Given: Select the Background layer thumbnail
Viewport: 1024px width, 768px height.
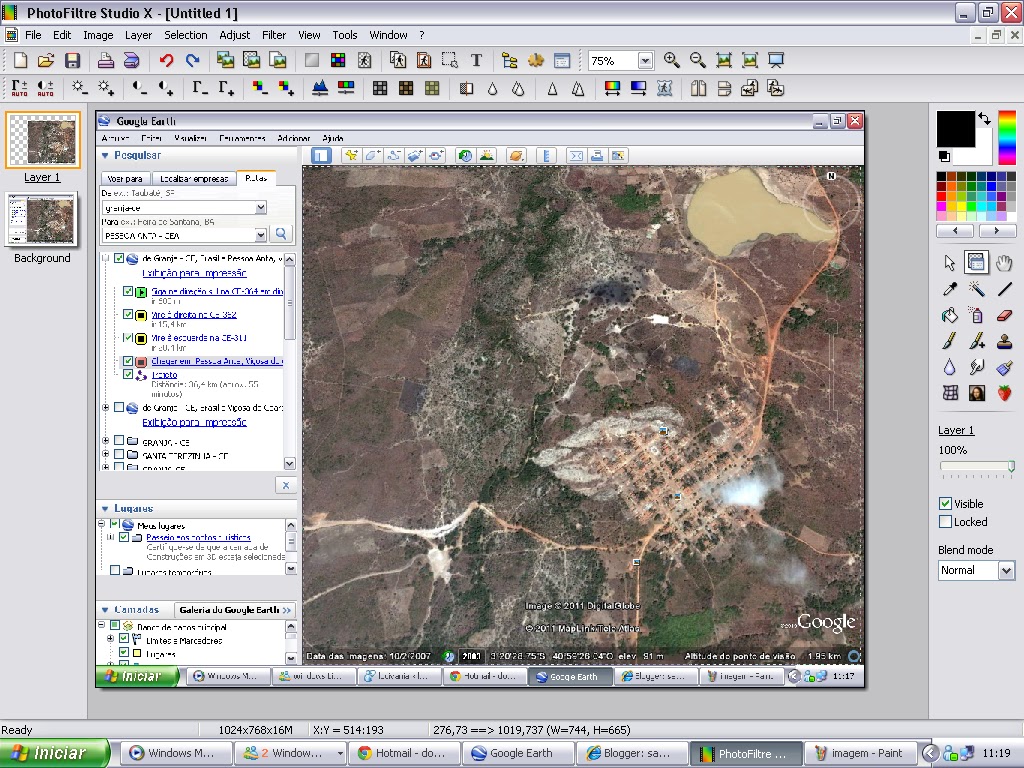Looking at the screenshot, I should [42, 220].
